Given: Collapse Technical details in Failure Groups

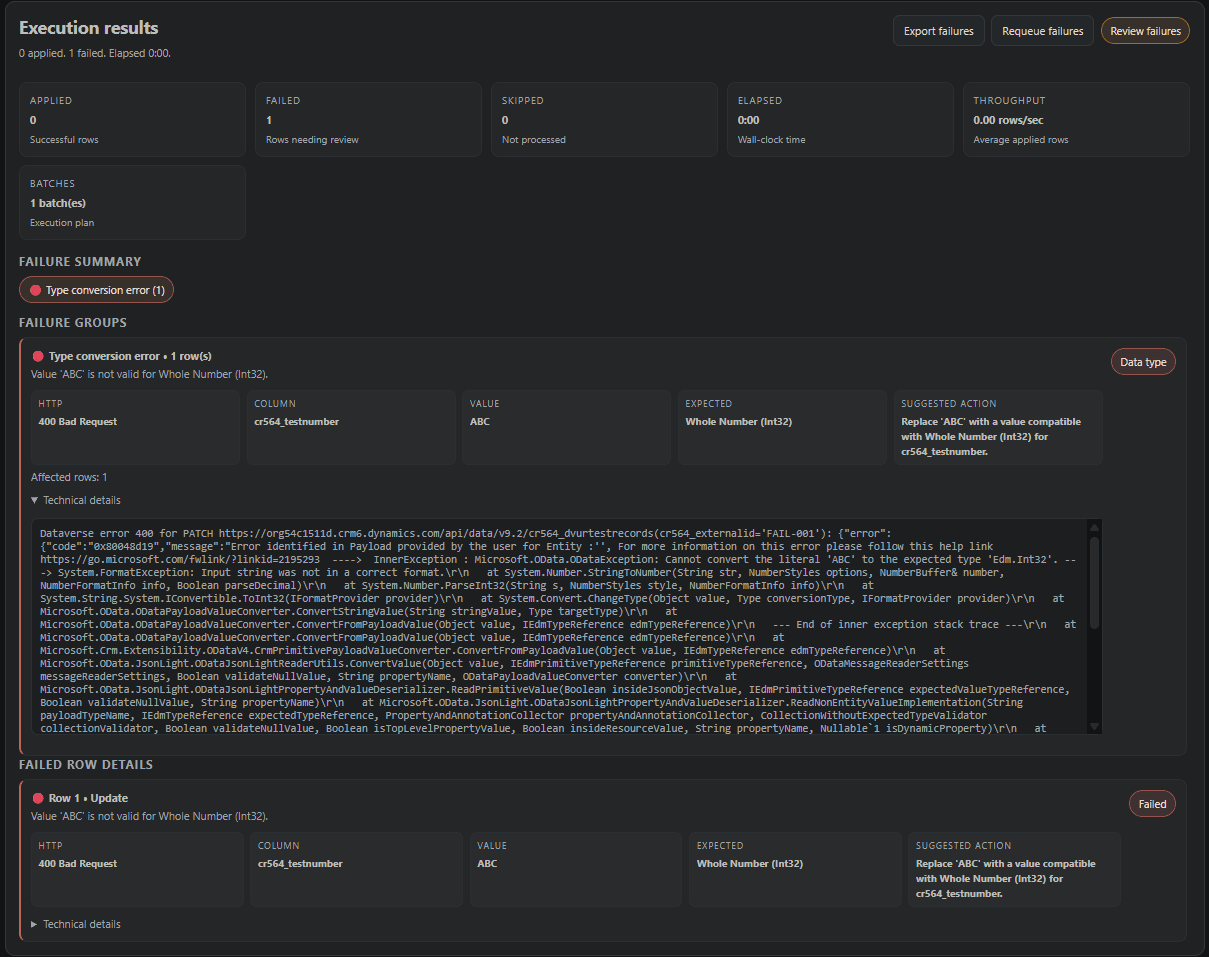Looking at the screenshot, I should [x=76, y=500].
